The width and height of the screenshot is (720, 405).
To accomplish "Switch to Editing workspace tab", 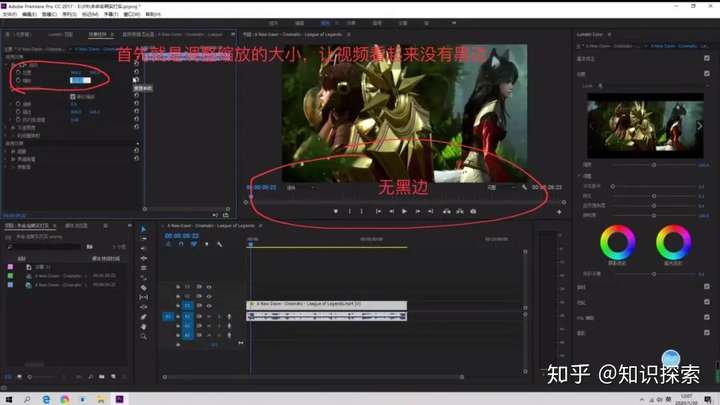I will click(299, 23).
